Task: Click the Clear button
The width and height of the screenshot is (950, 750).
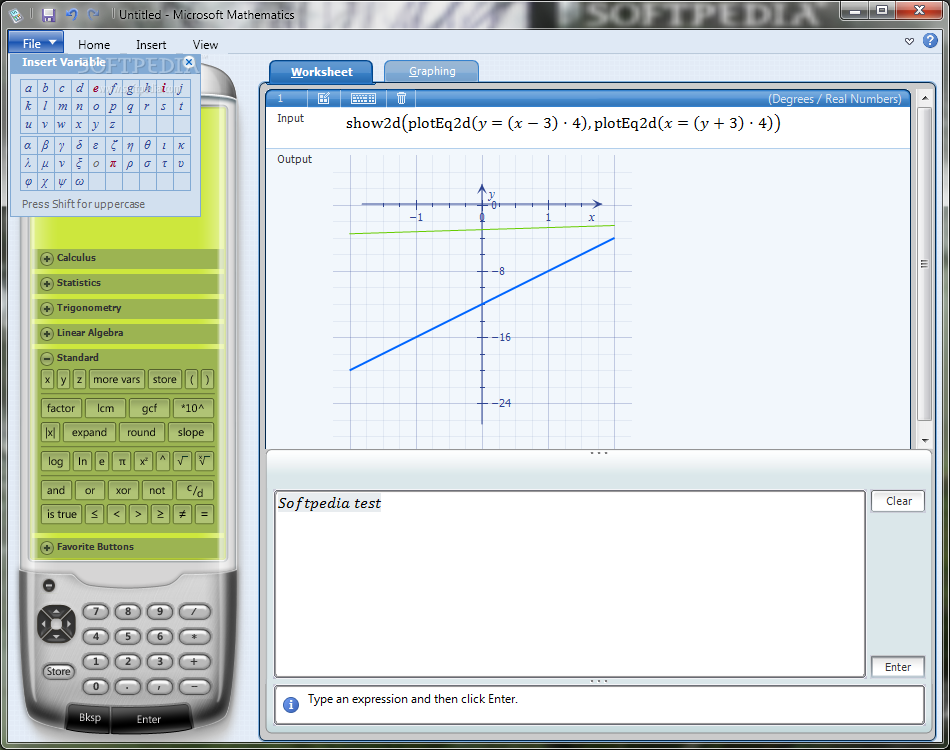Action: coord(898,501)
